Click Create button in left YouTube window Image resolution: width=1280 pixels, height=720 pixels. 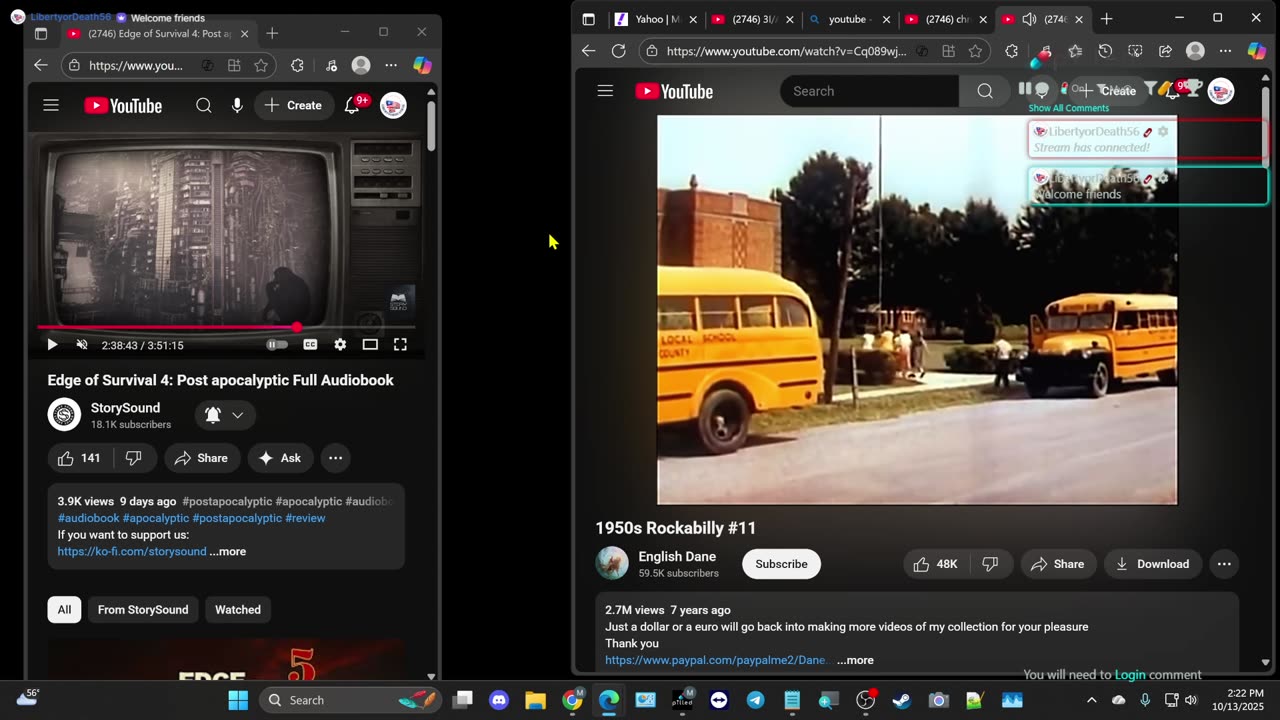click(293, 105)
